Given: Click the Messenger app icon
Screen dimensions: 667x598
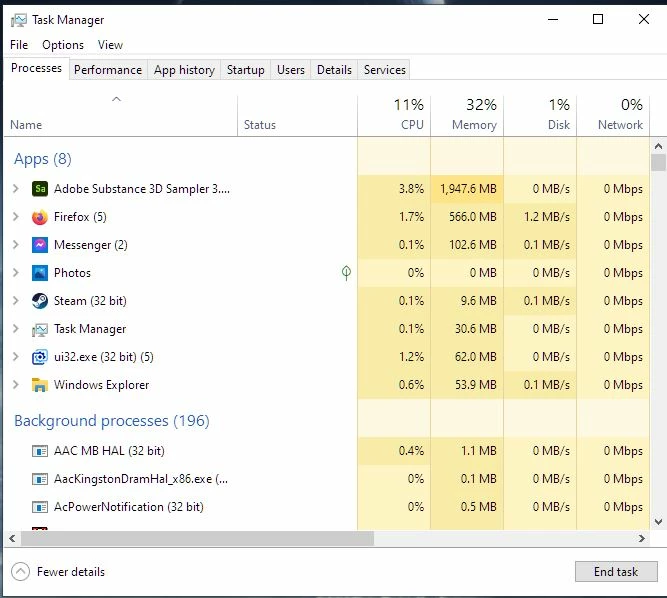Looking at the screenshot, I should [40, 245].
